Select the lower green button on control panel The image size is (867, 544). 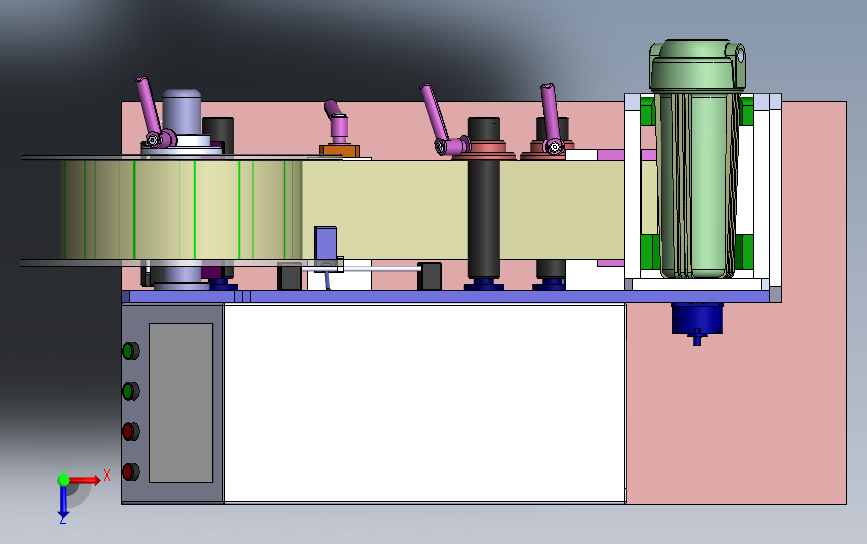coord(130,391)
